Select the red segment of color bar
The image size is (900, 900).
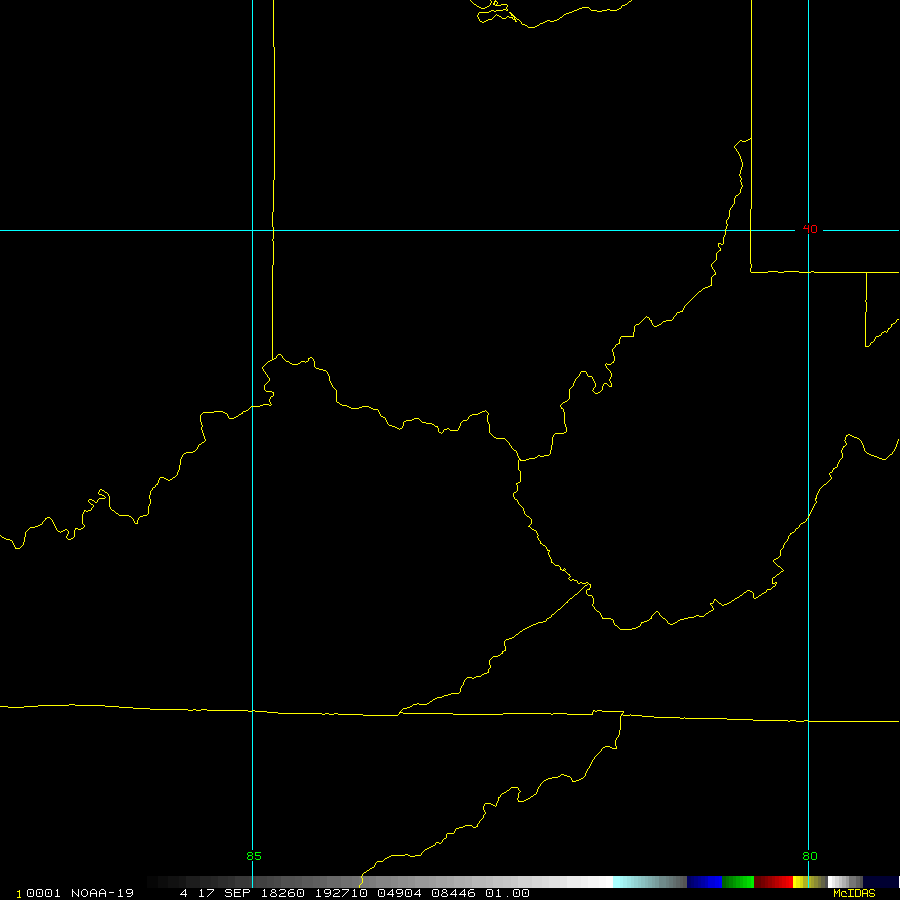(x=774, y=882)
